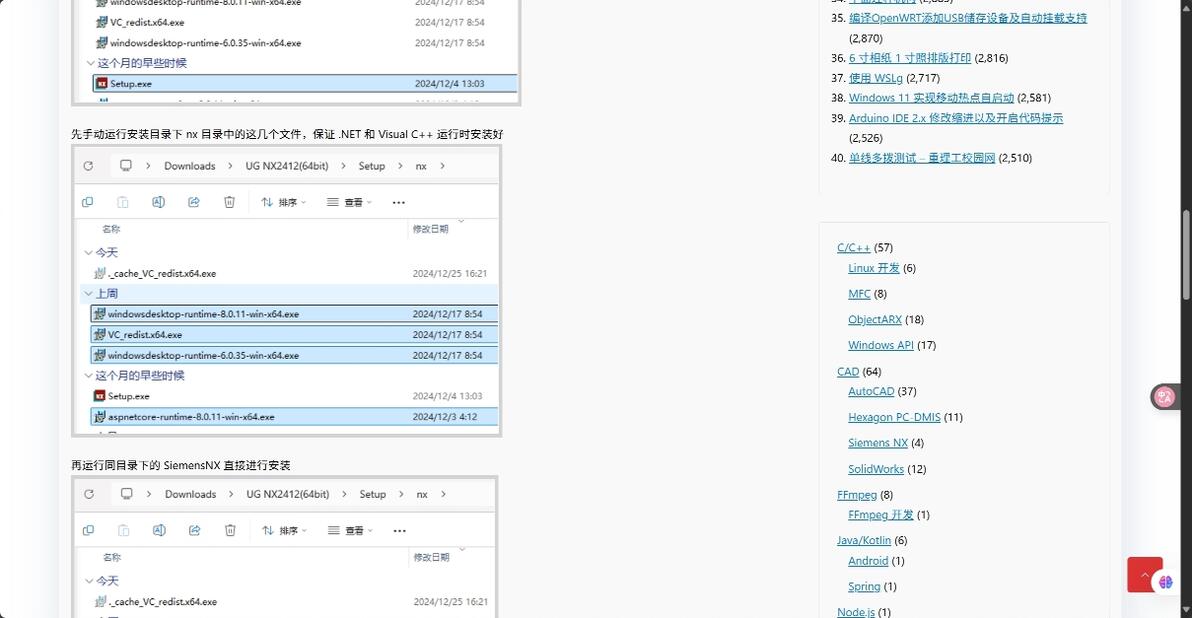Open sort 排序 dropdown in image below '再运行同目录' text

coord(284,531)
